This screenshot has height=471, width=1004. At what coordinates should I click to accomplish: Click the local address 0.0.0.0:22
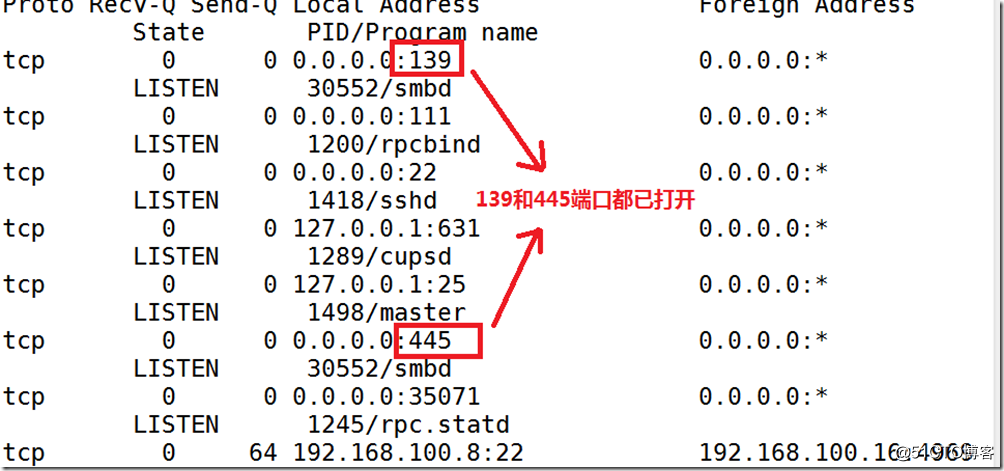365,173
